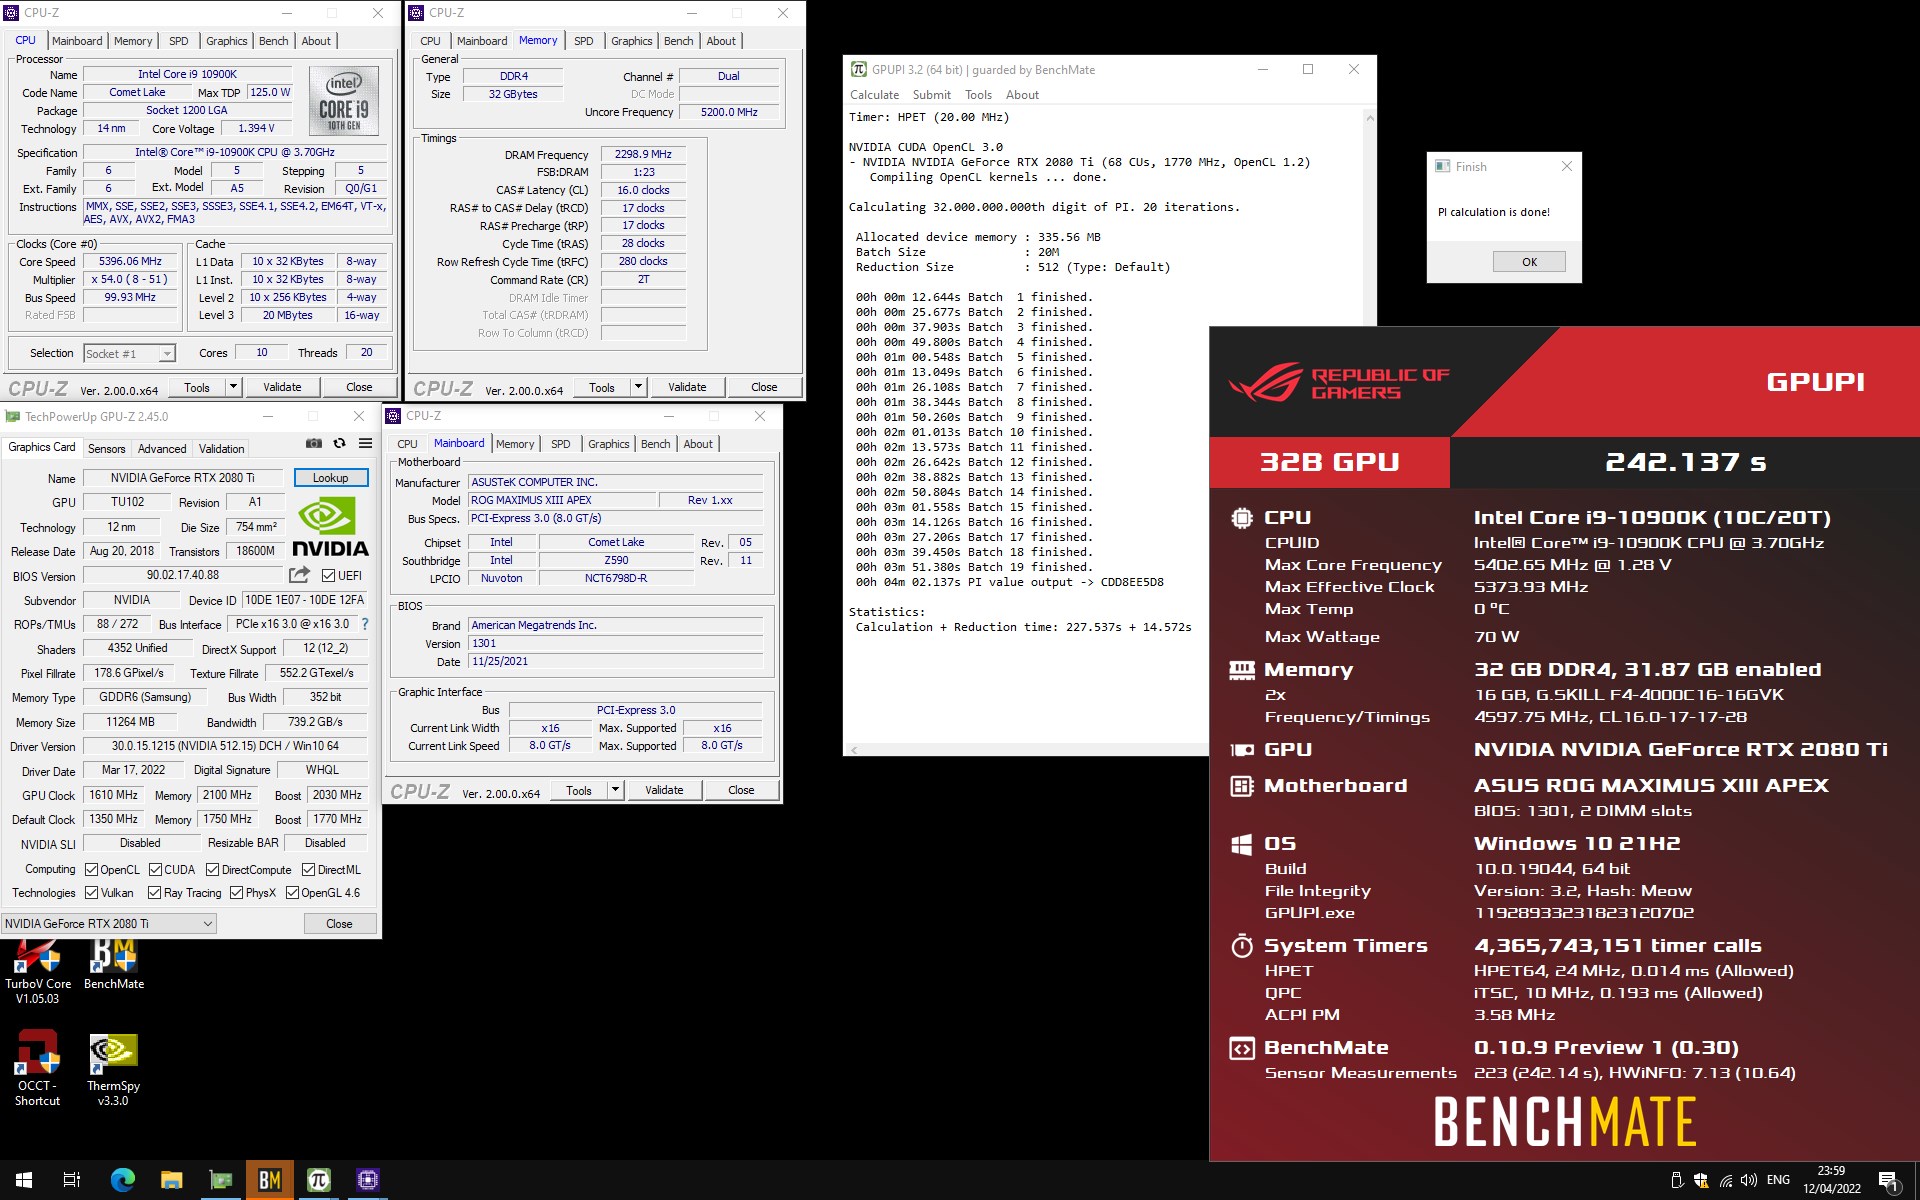Viewport: 1920px width, 1200px height.
Task: Open SPD tab in CPU-Z Memory window
Action: click(x=584, y=41)
